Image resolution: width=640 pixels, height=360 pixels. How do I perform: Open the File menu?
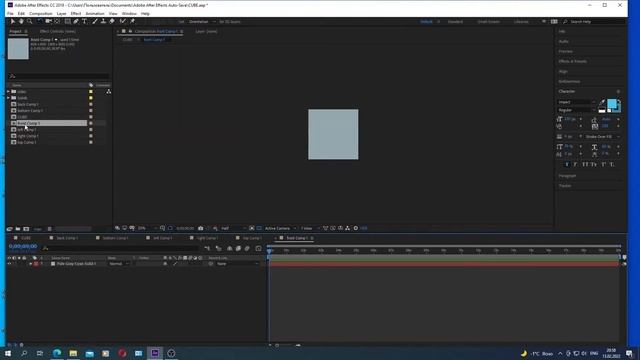10,13
